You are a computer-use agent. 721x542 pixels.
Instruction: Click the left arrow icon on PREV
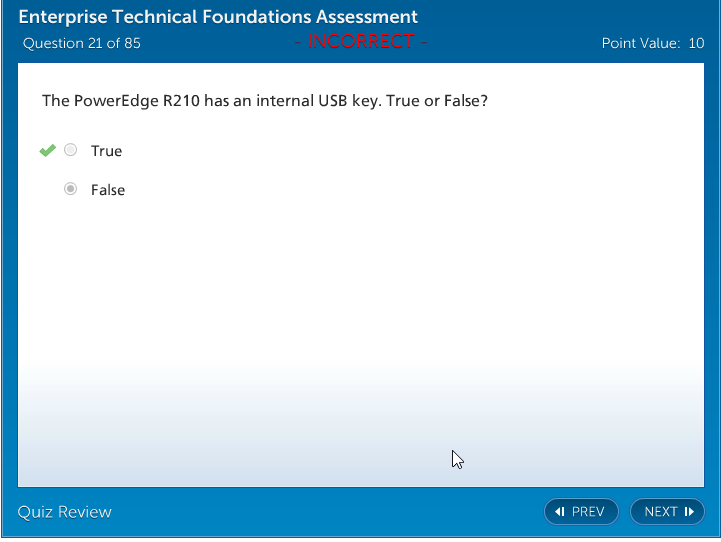click(560, 512)
